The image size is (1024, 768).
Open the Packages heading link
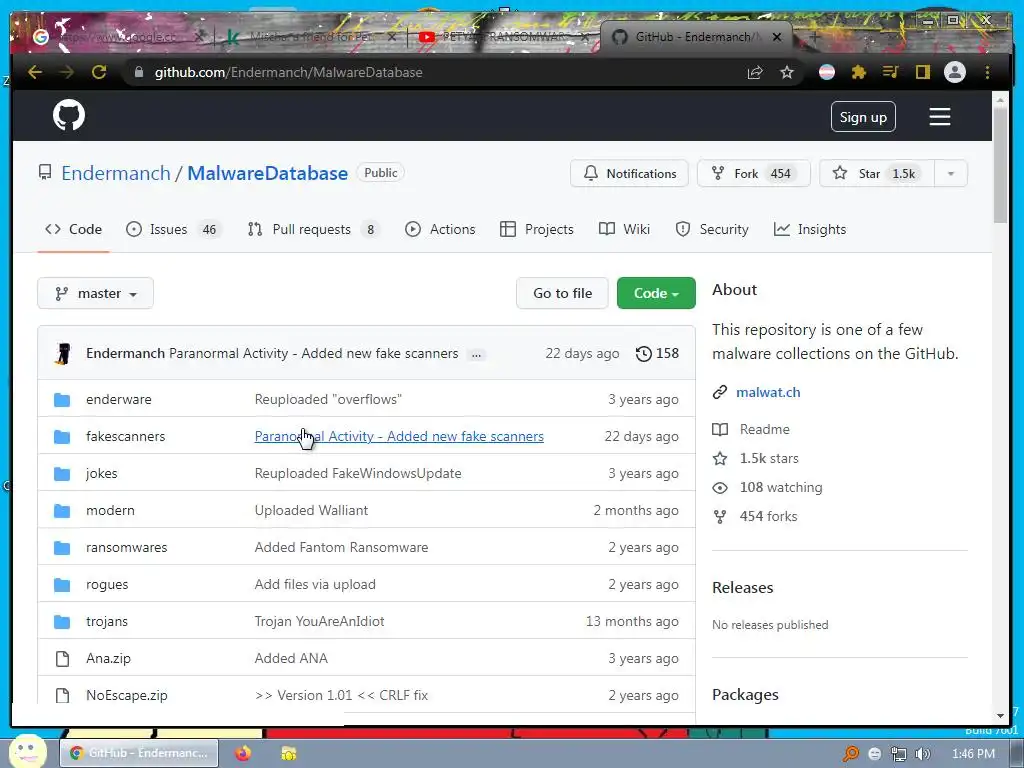745,695
